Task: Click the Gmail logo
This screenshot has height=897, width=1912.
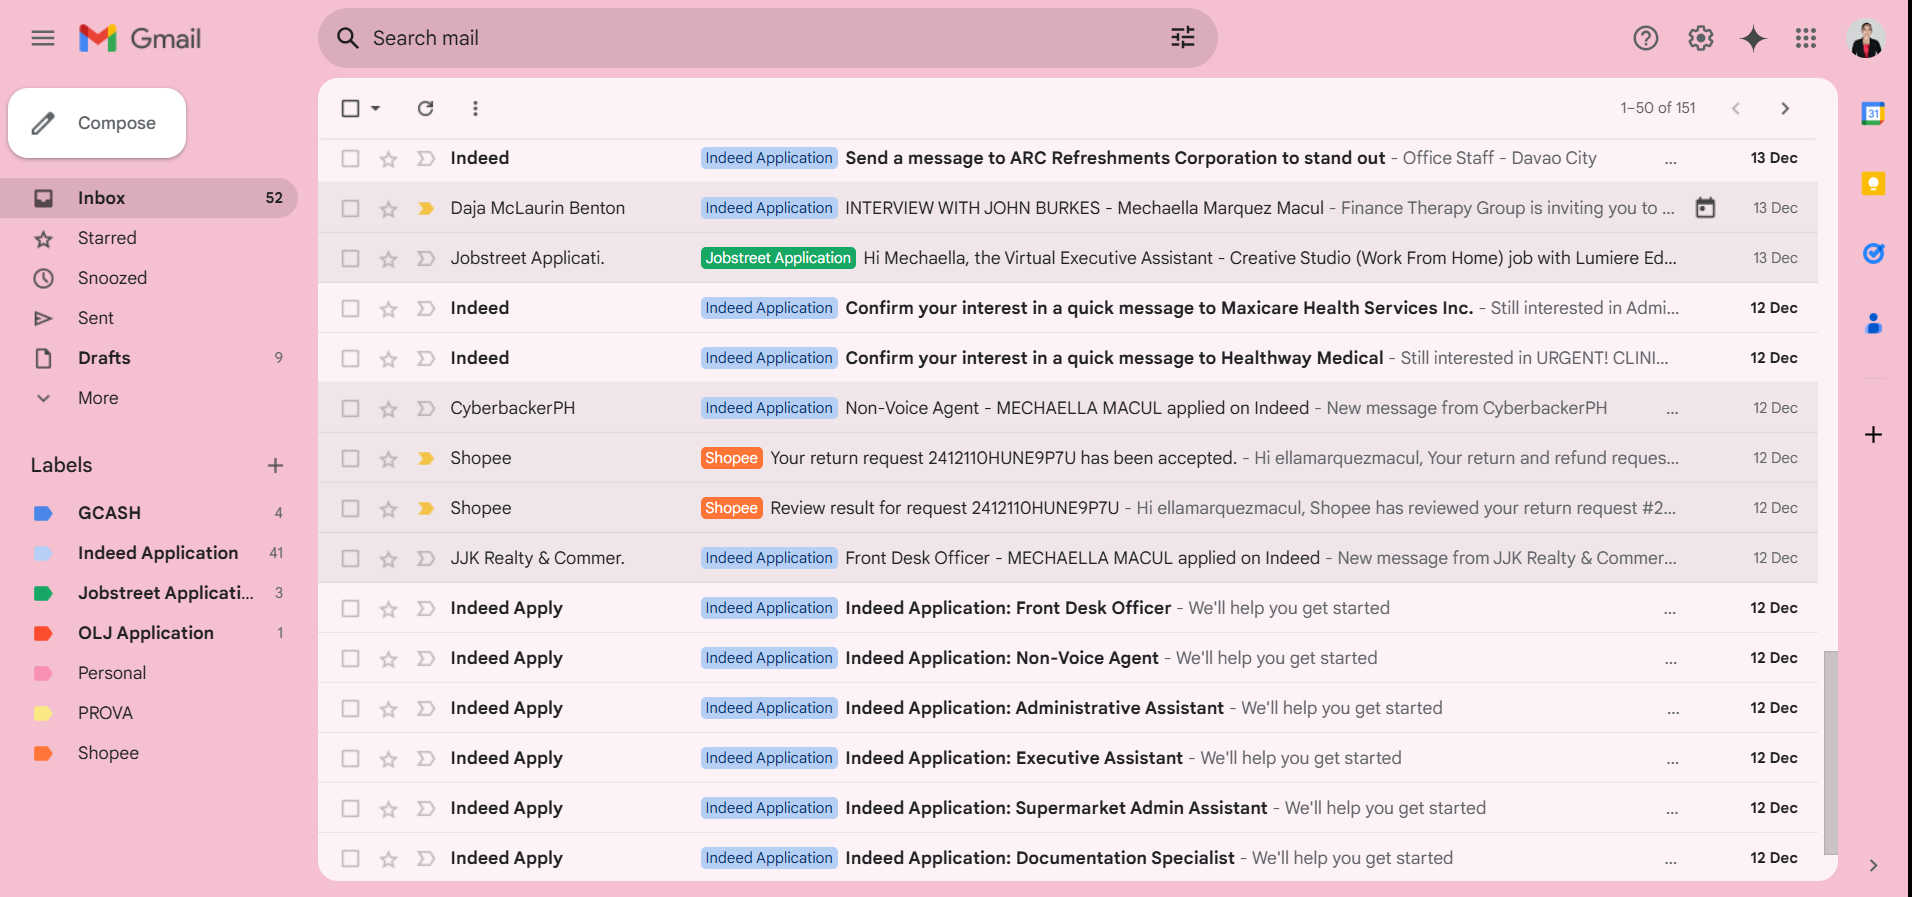Action: (140, 38)
